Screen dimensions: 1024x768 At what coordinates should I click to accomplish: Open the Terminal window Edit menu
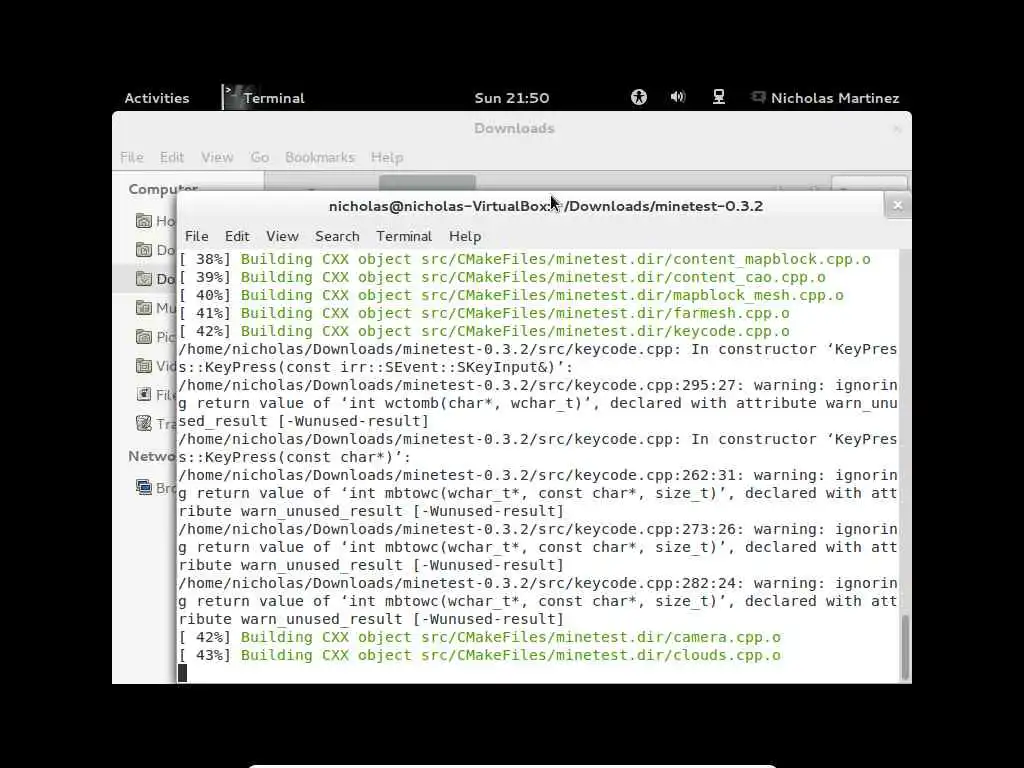237,236
